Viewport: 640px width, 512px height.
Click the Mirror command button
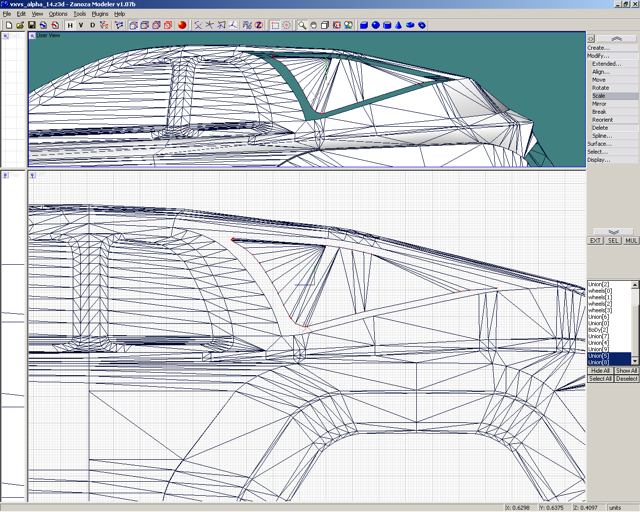point(599,104)
